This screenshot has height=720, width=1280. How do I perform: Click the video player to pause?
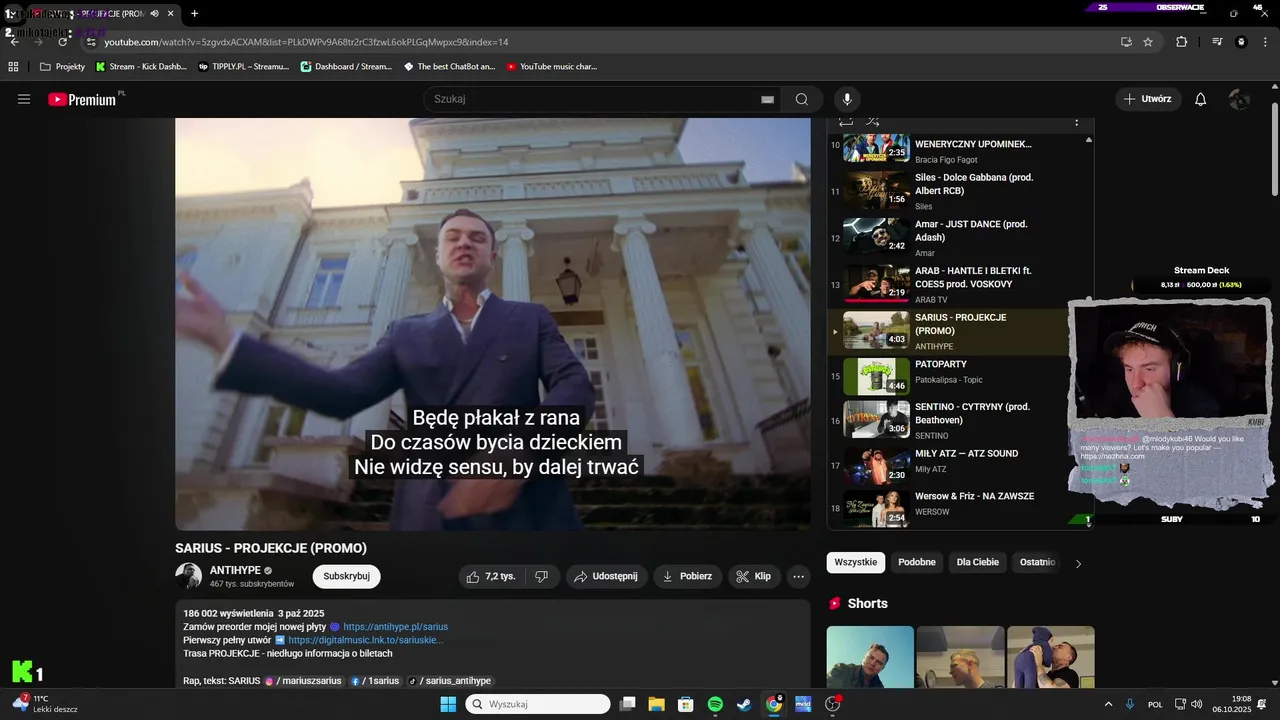(x=493, y=323)
